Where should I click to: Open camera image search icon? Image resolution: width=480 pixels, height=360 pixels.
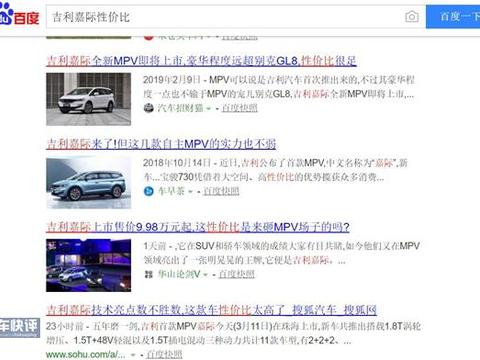click(412, 17)
